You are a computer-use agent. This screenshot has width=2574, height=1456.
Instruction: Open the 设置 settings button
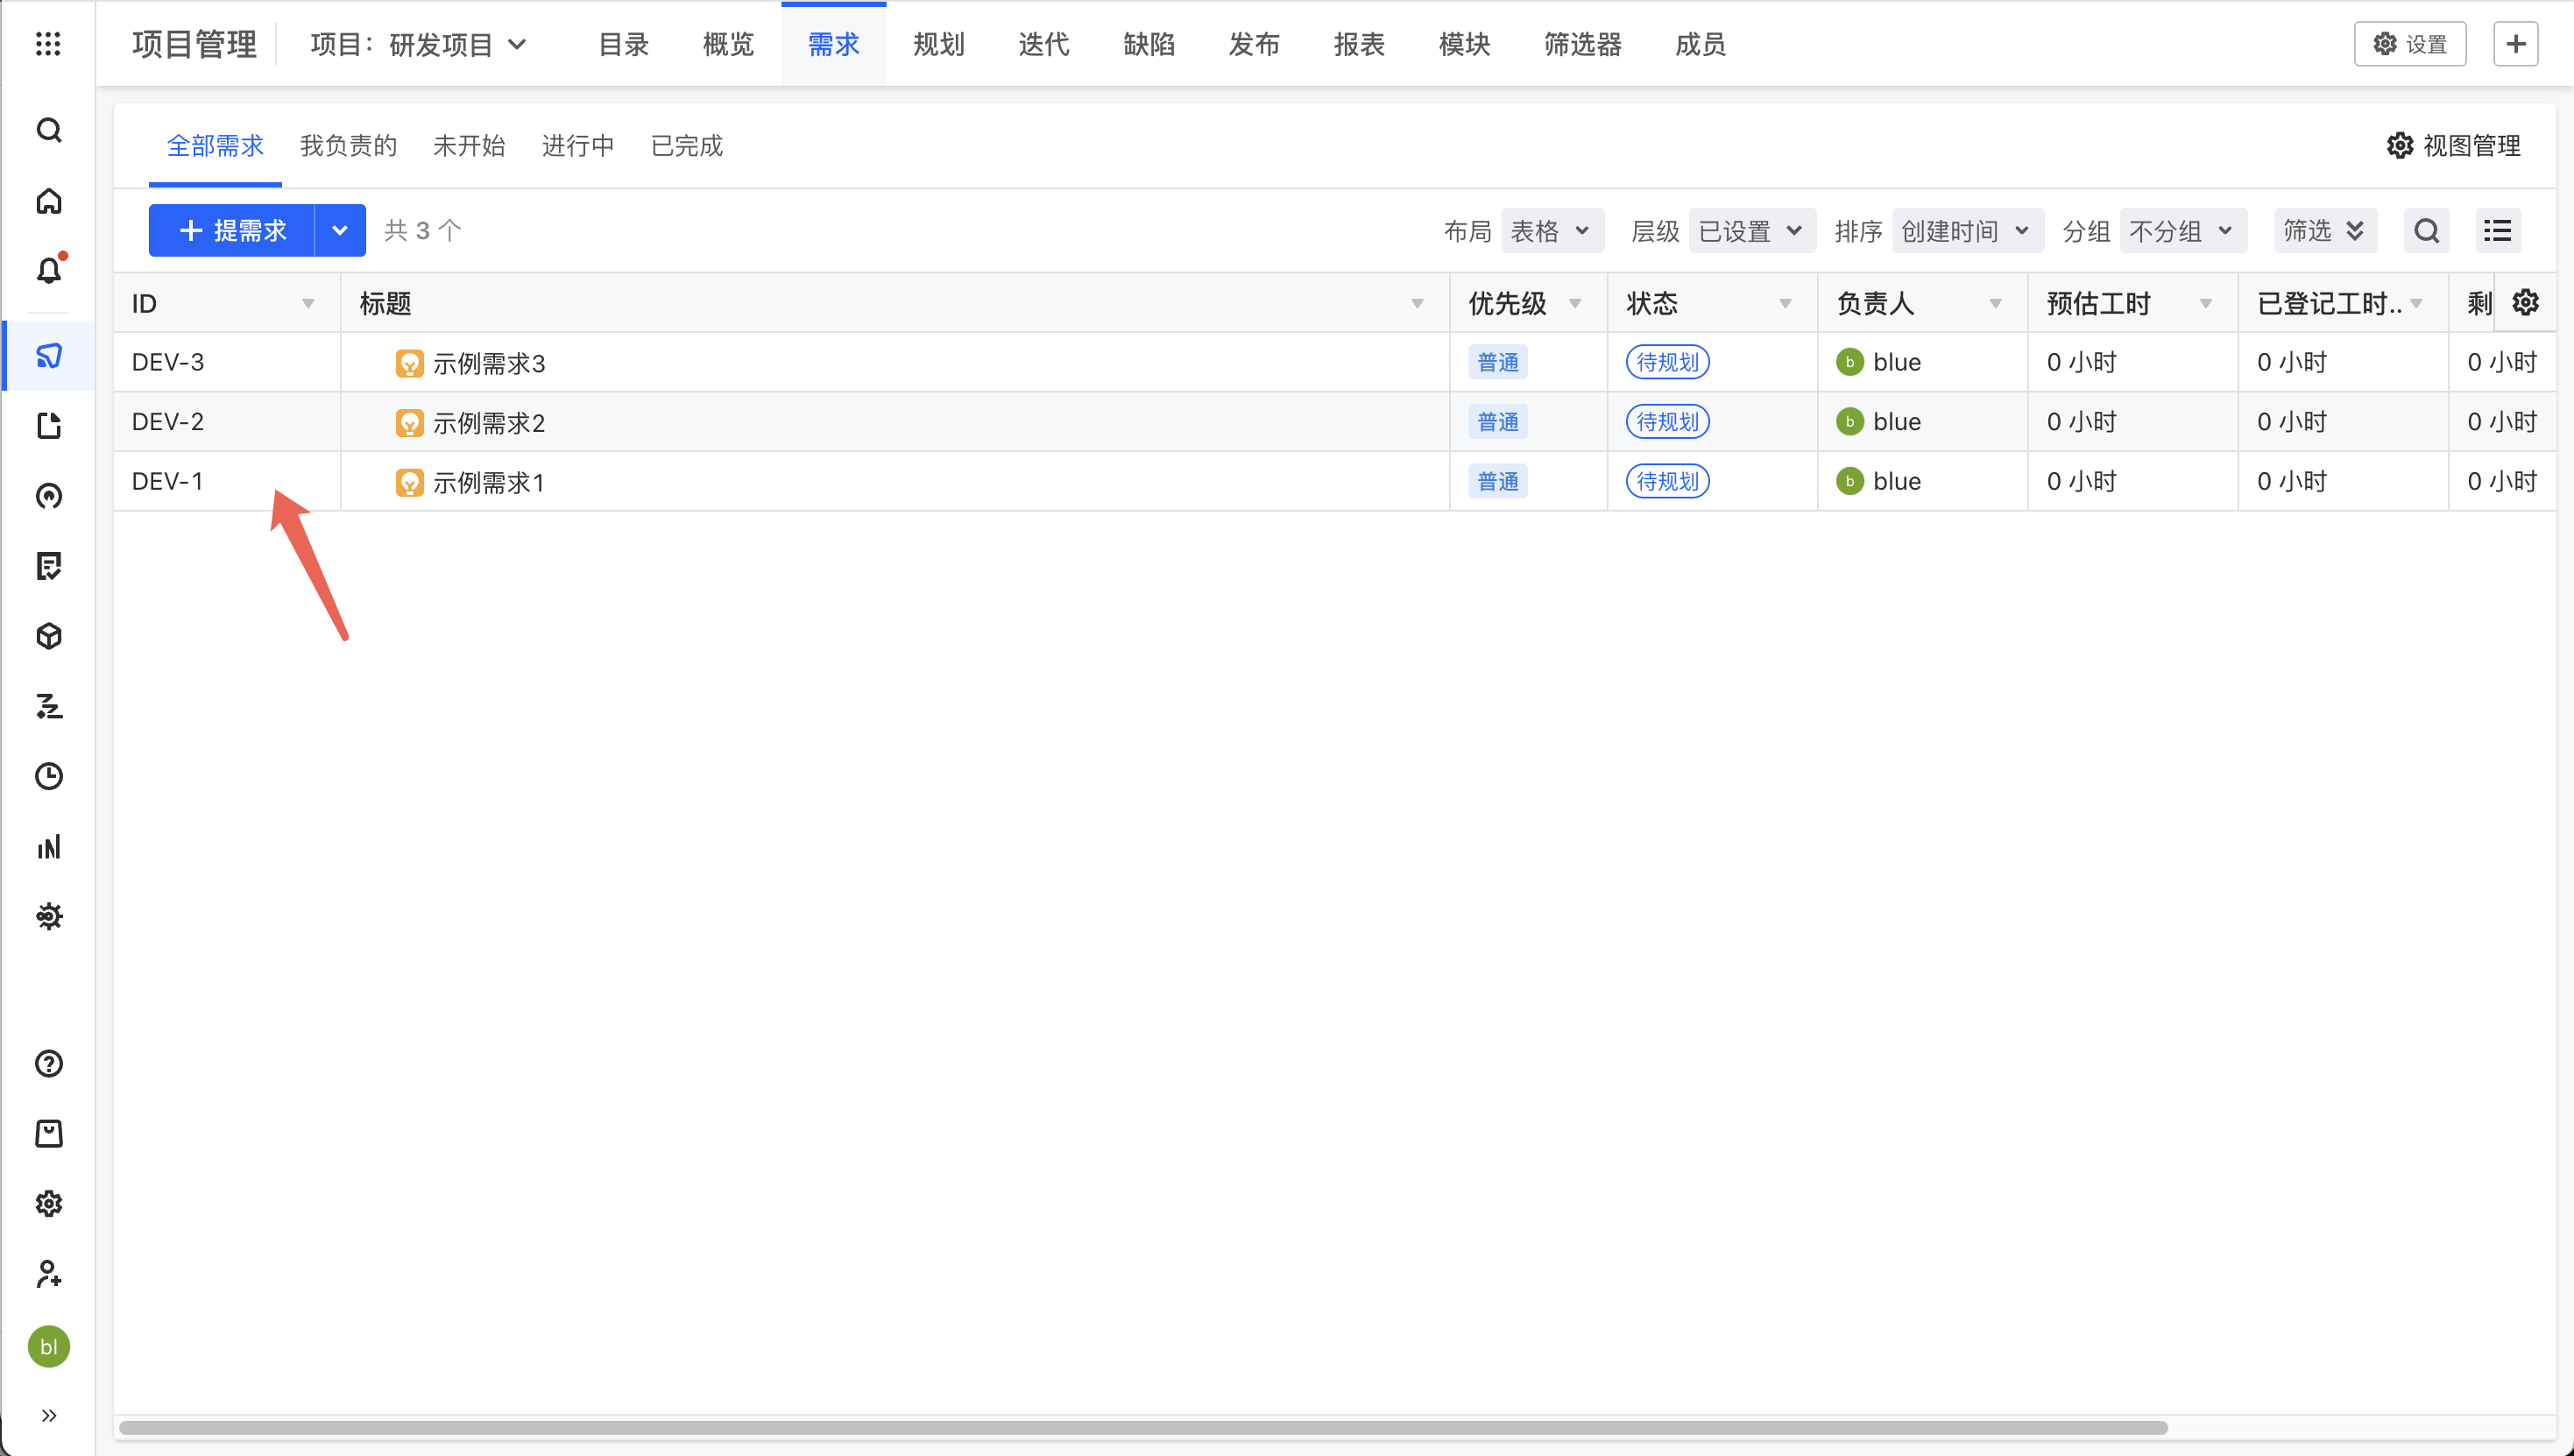[2410, 44]
